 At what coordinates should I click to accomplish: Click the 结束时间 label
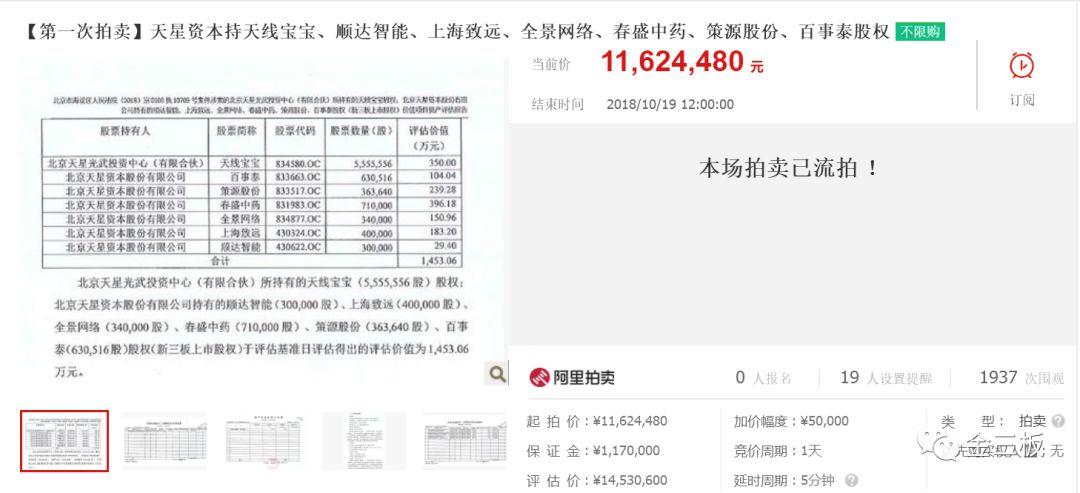click(x=557, y=105)
